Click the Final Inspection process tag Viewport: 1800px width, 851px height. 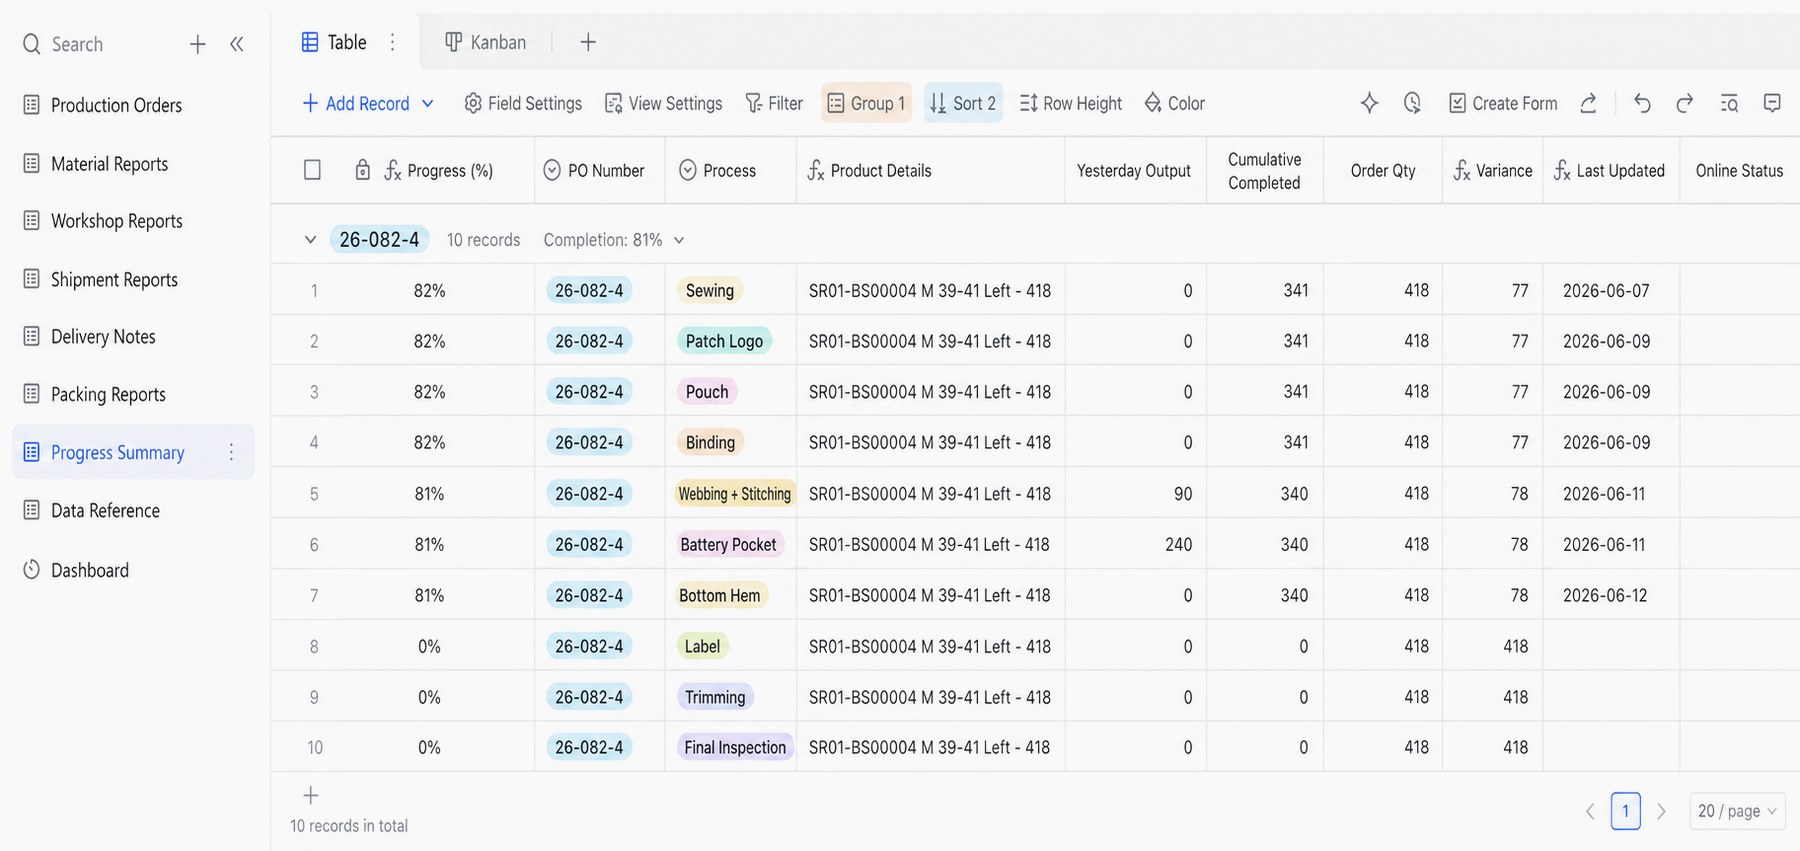coord(735,747)
